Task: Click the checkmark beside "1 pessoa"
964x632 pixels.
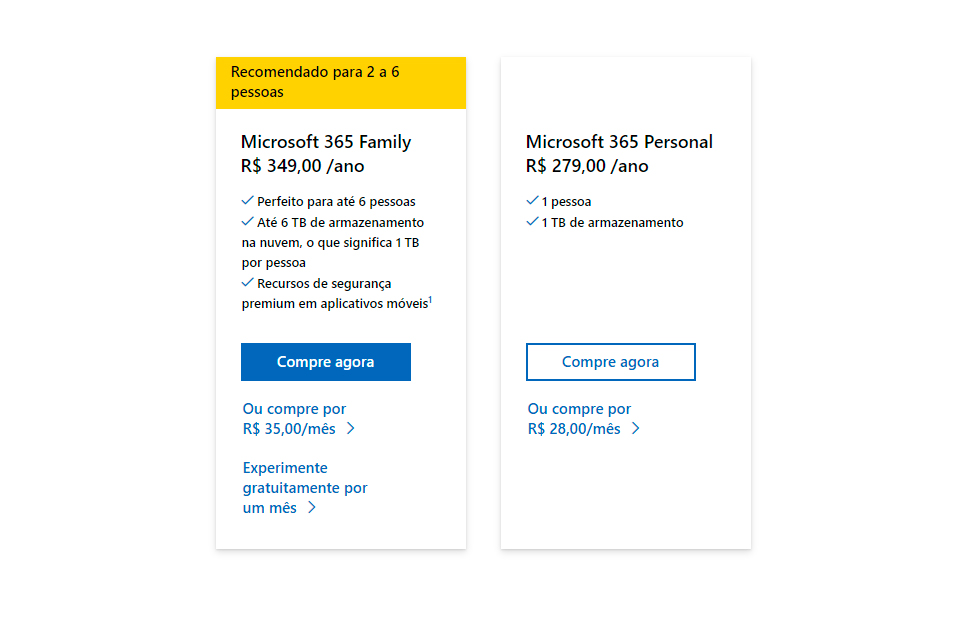Action: 532,200
